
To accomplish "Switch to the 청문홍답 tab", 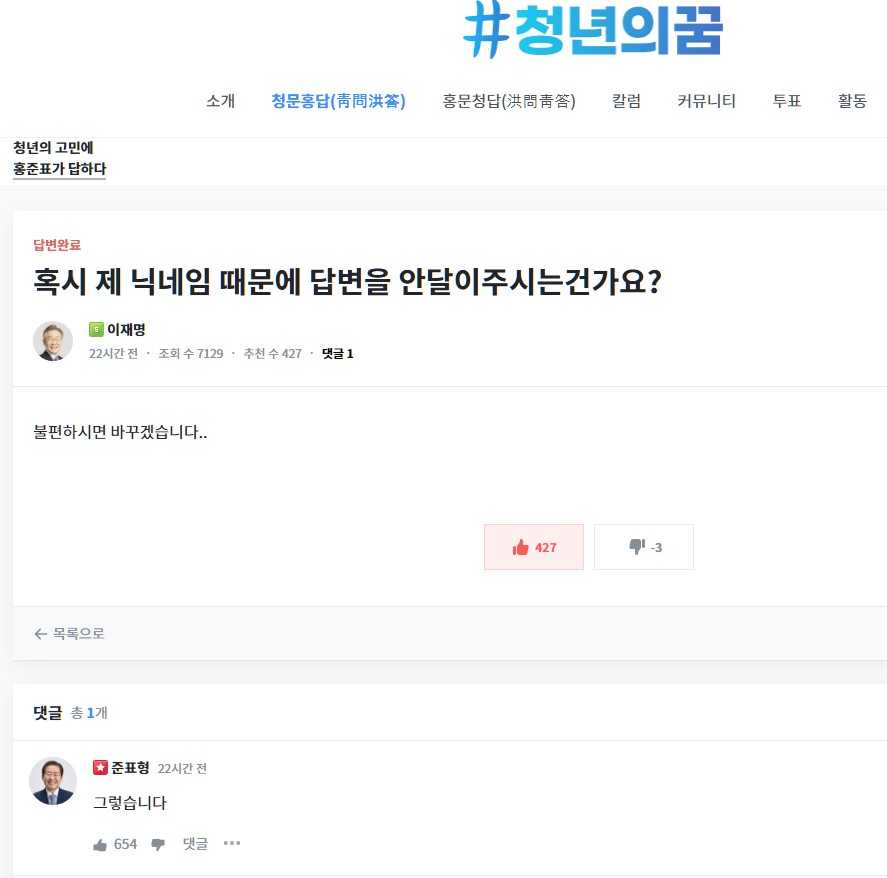I will point(338,101).
